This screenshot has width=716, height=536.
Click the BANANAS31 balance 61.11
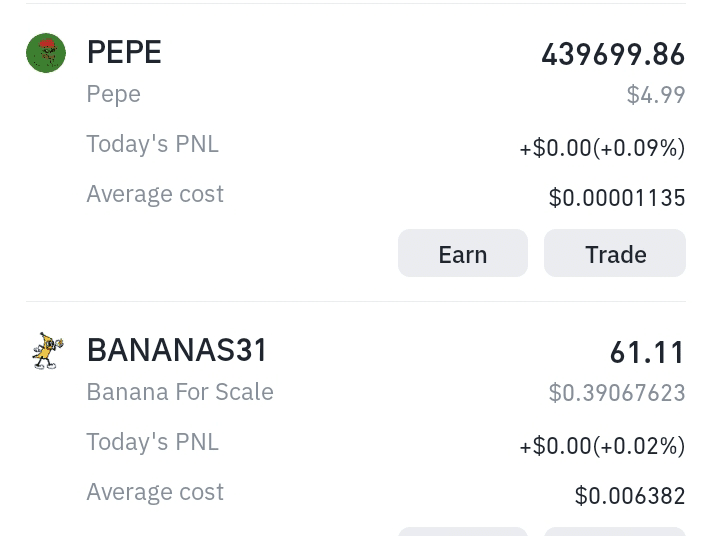point(648,353)
